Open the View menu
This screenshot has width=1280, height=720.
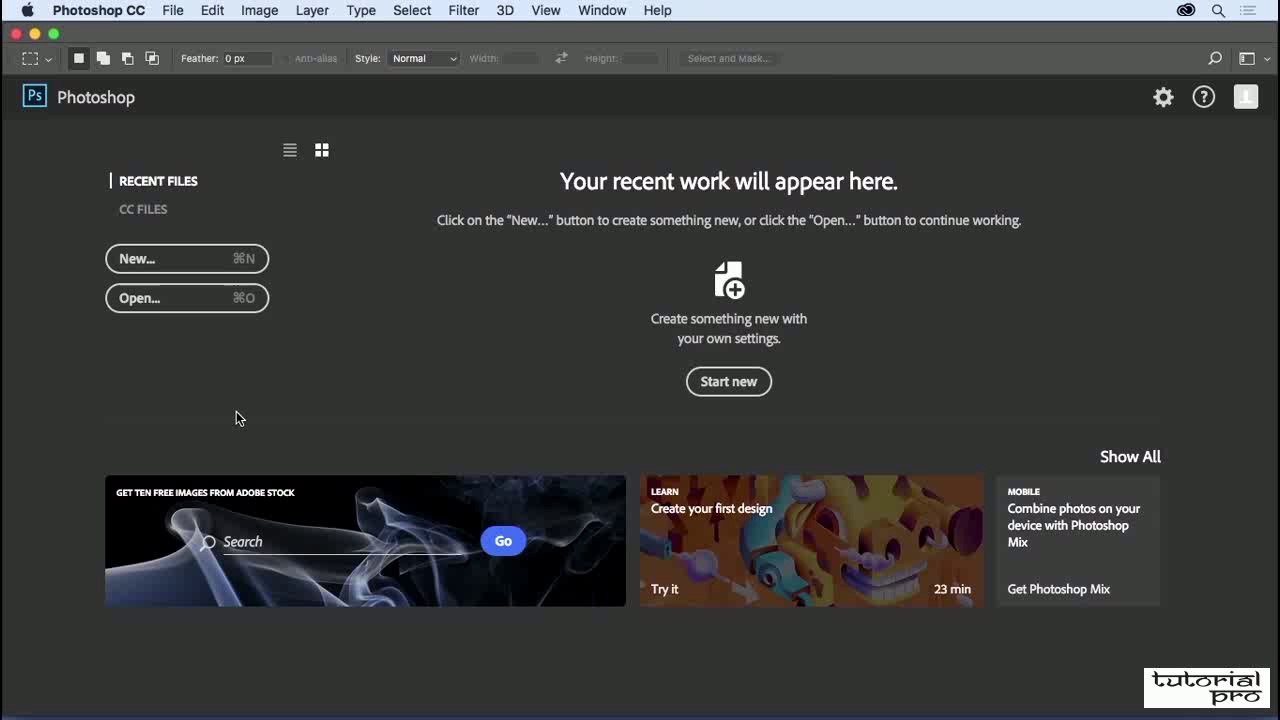point(546,10)
